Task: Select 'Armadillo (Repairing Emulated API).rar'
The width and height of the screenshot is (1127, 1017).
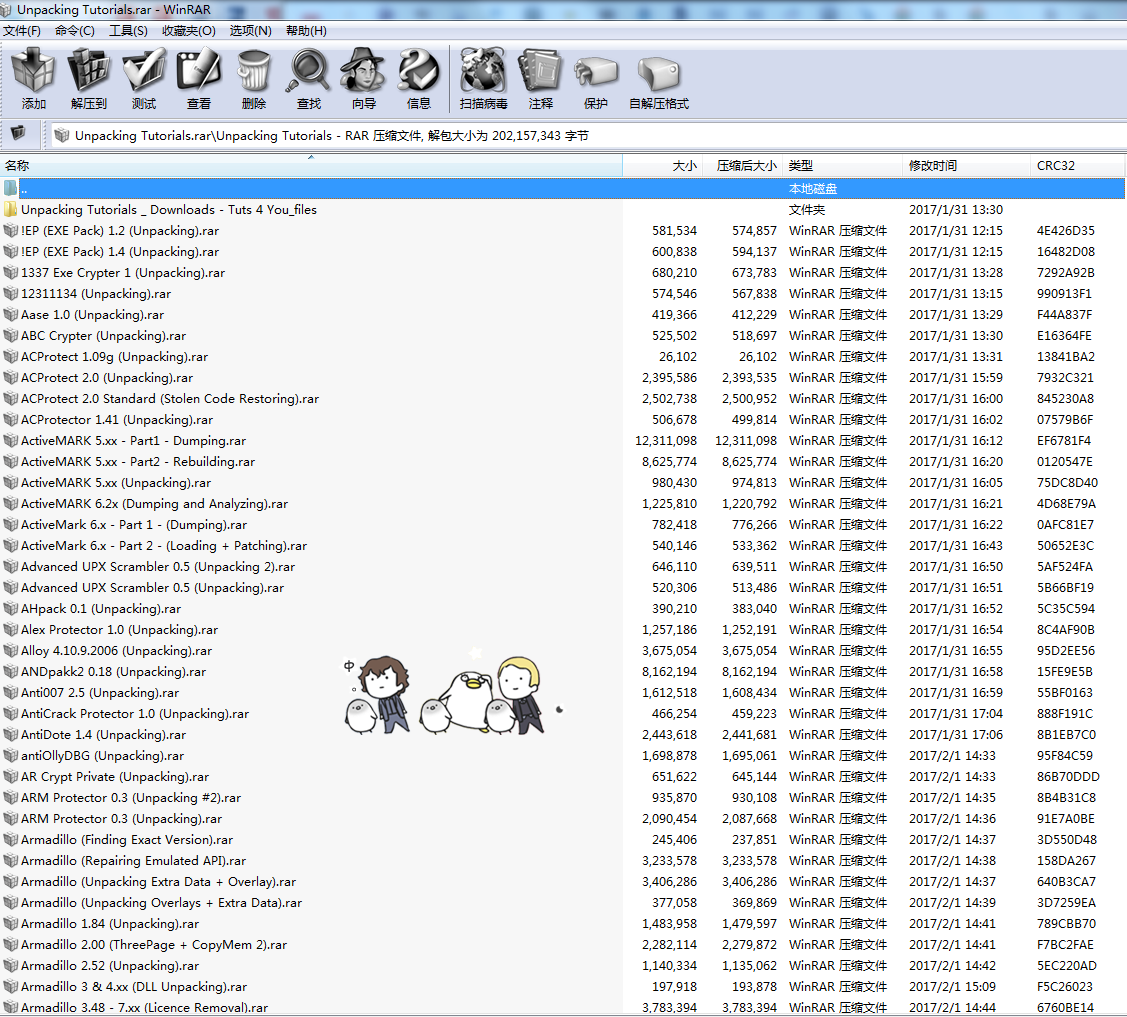Action: click(134, 860)
